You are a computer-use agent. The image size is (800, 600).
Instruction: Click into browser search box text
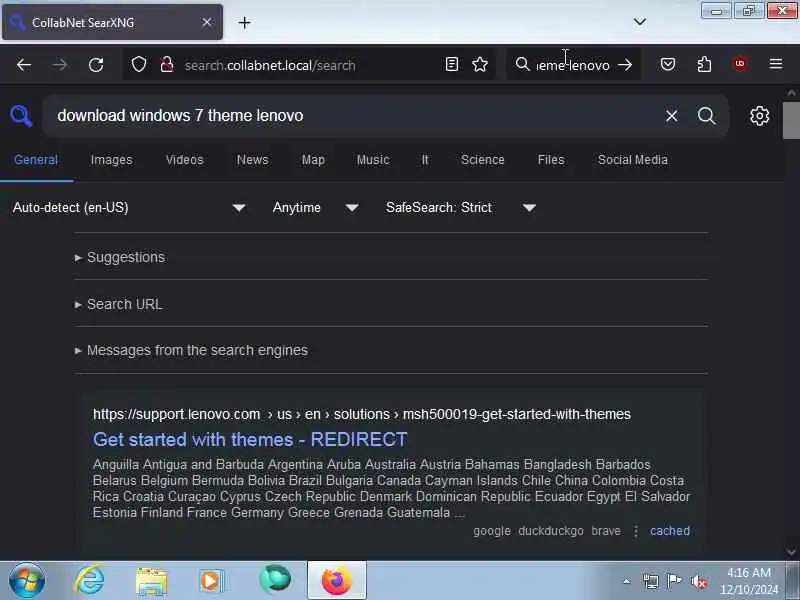[572, 65]
